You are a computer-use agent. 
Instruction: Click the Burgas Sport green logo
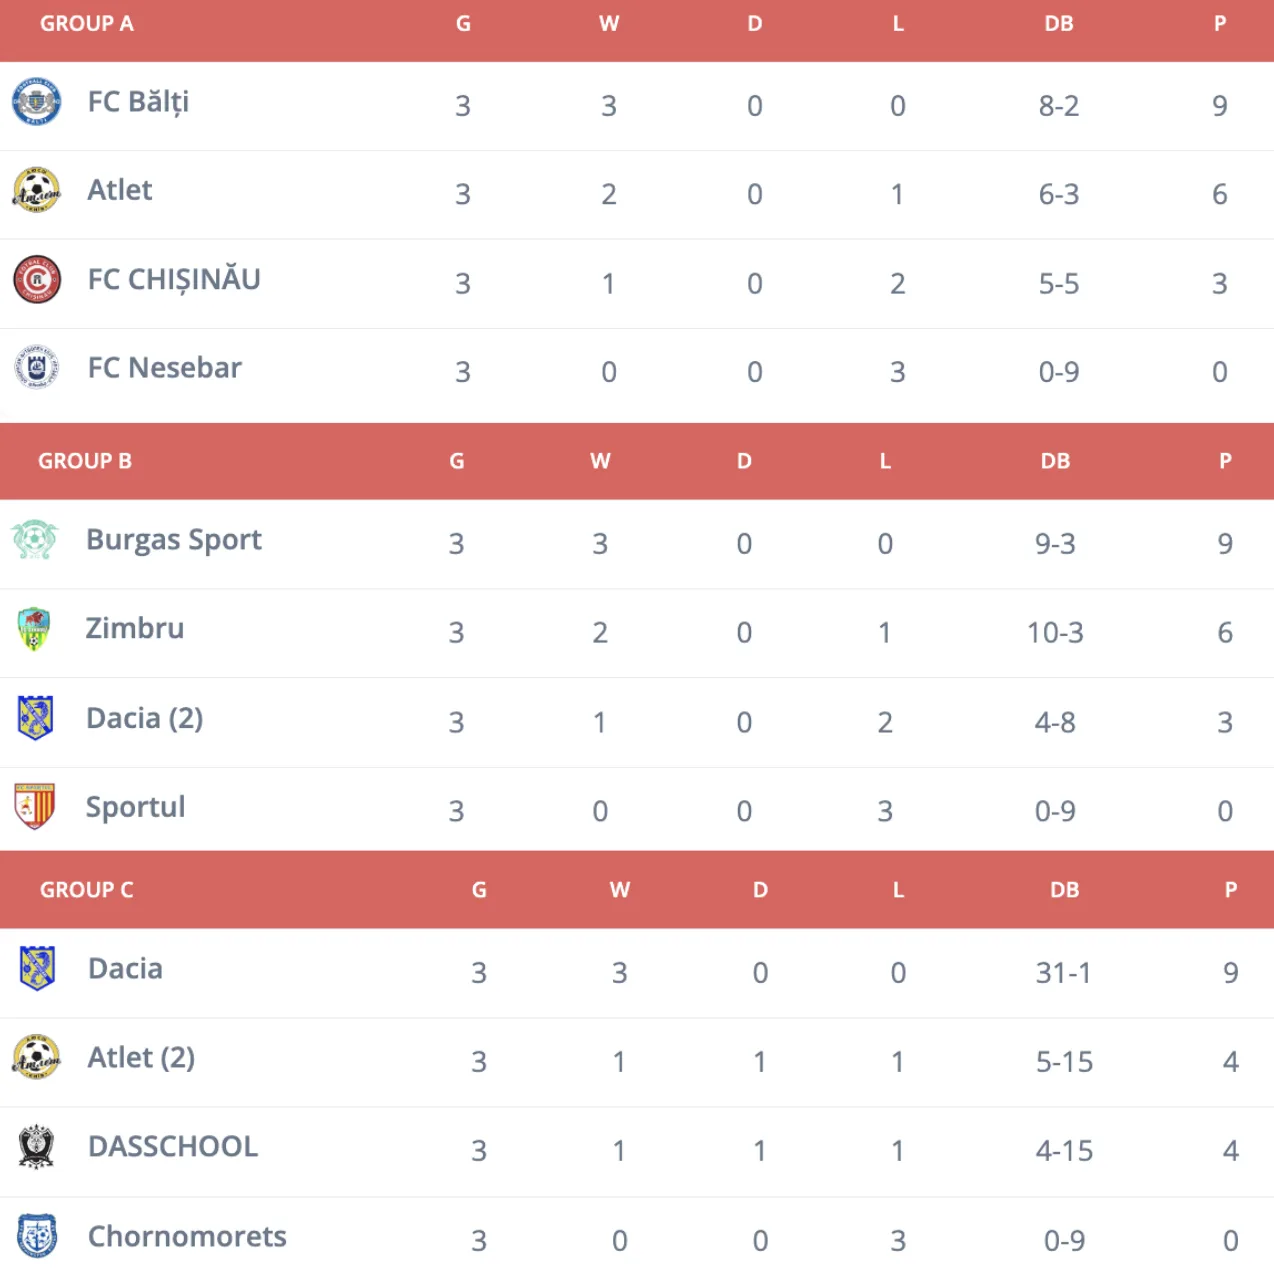click(x=35, y=540)
